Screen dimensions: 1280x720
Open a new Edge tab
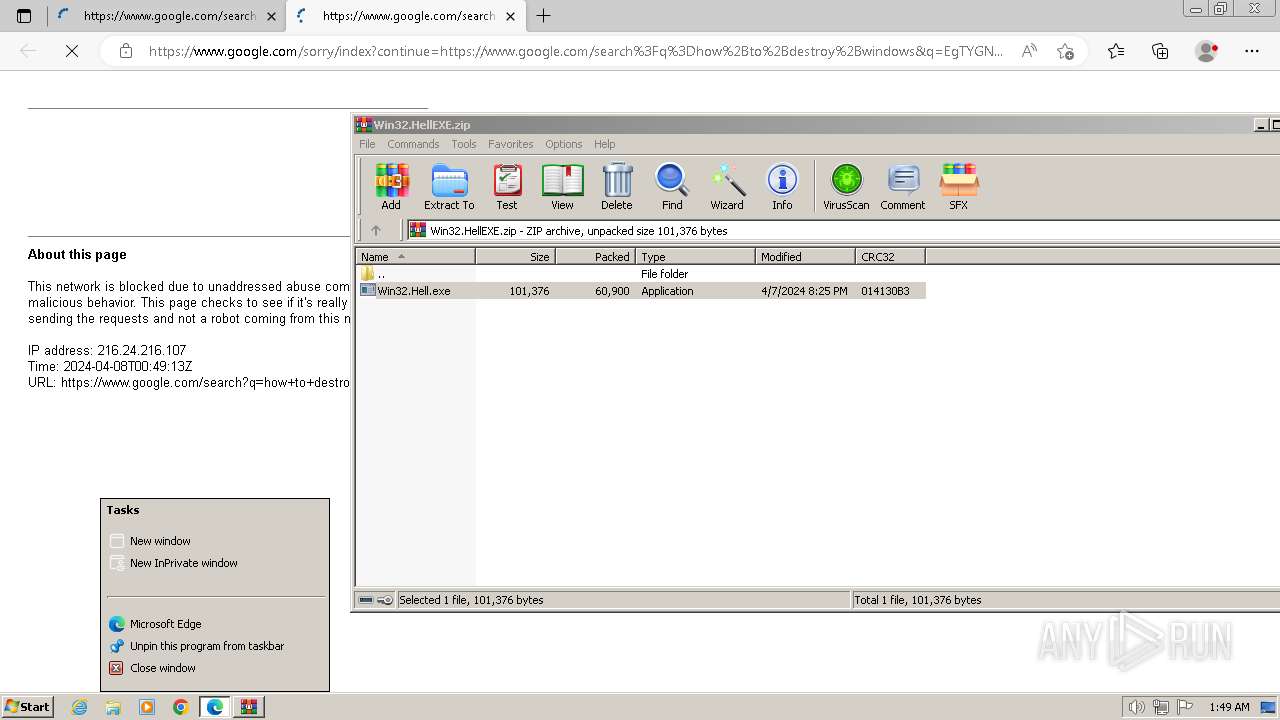(543, 16)
